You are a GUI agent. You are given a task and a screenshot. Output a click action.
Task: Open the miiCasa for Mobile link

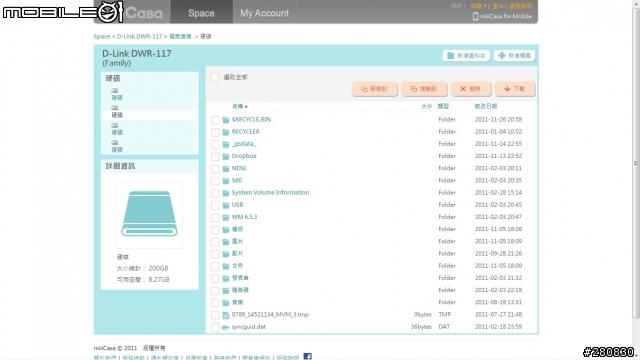(506, 16)
